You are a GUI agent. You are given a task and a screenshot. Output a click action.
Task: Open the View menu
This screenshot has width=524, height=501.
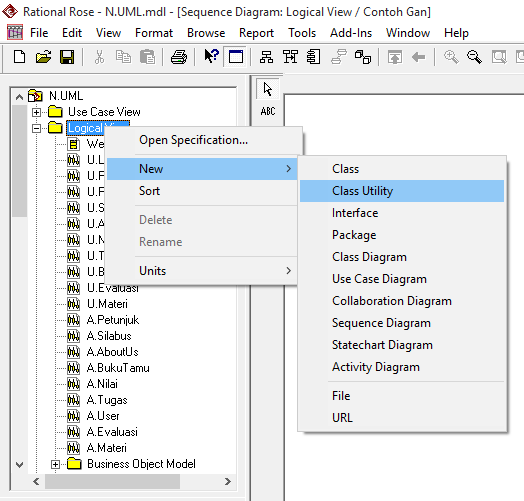(108, 33)
